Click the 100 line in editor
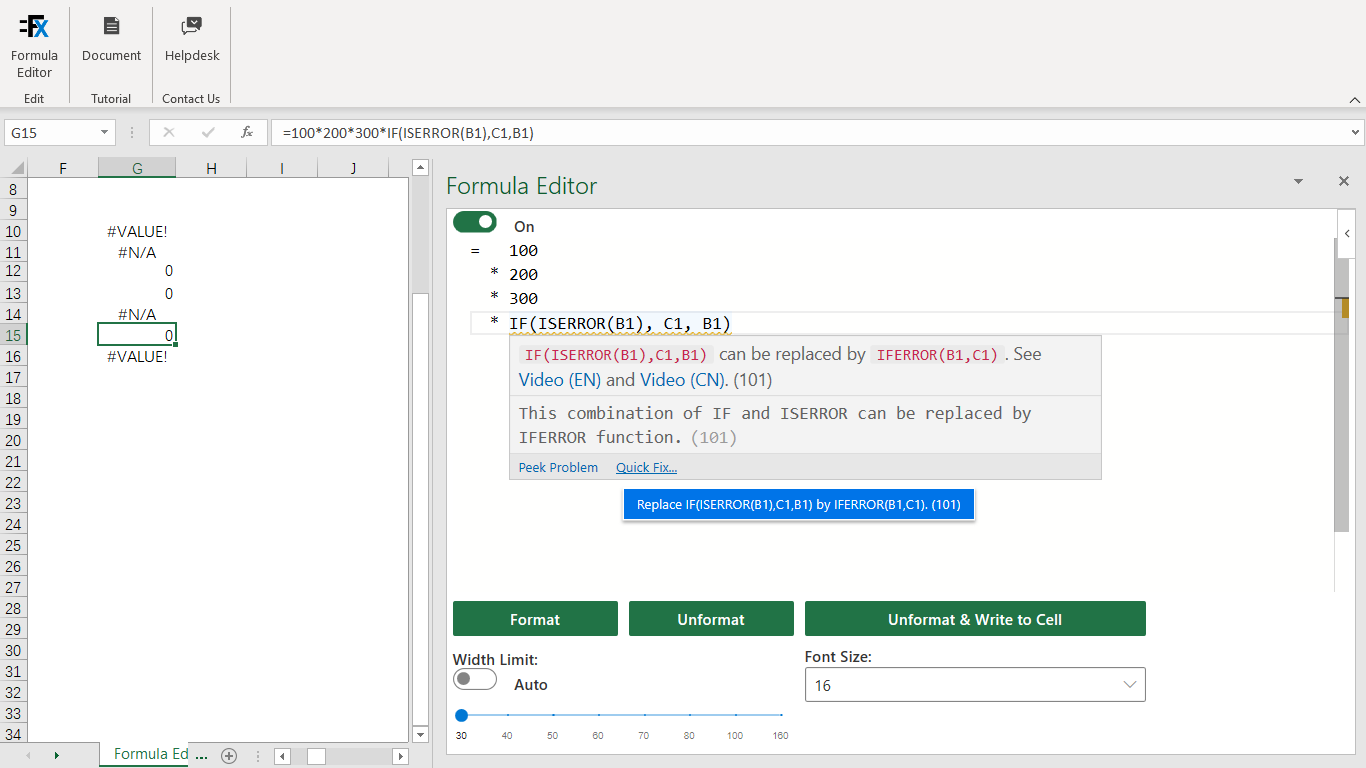 (x=523, y=251)
